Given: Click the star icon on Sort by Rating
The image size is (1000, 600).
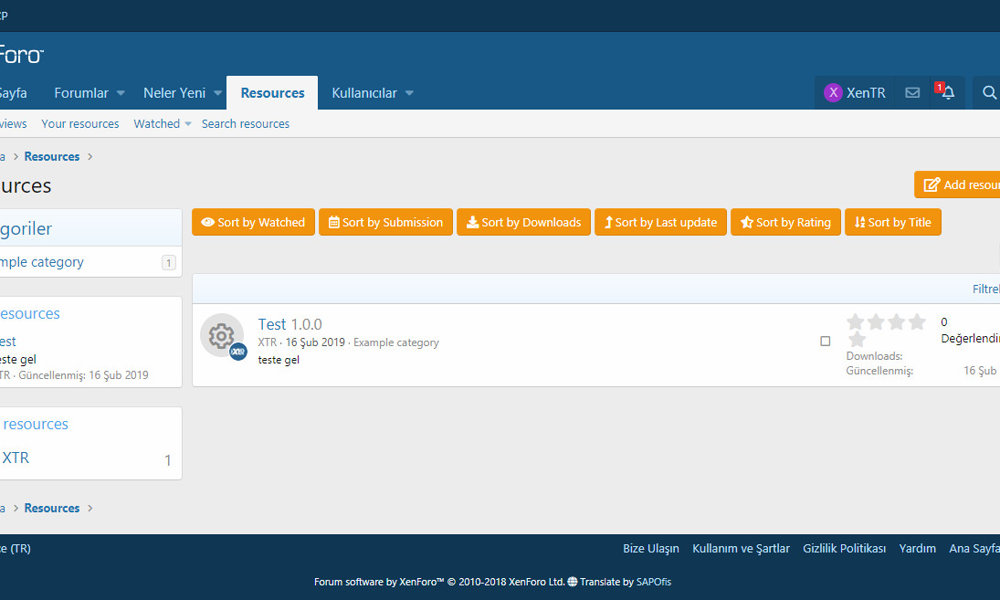Looking at the screenshot, I should pyautogui.click(x=747, y=222).
